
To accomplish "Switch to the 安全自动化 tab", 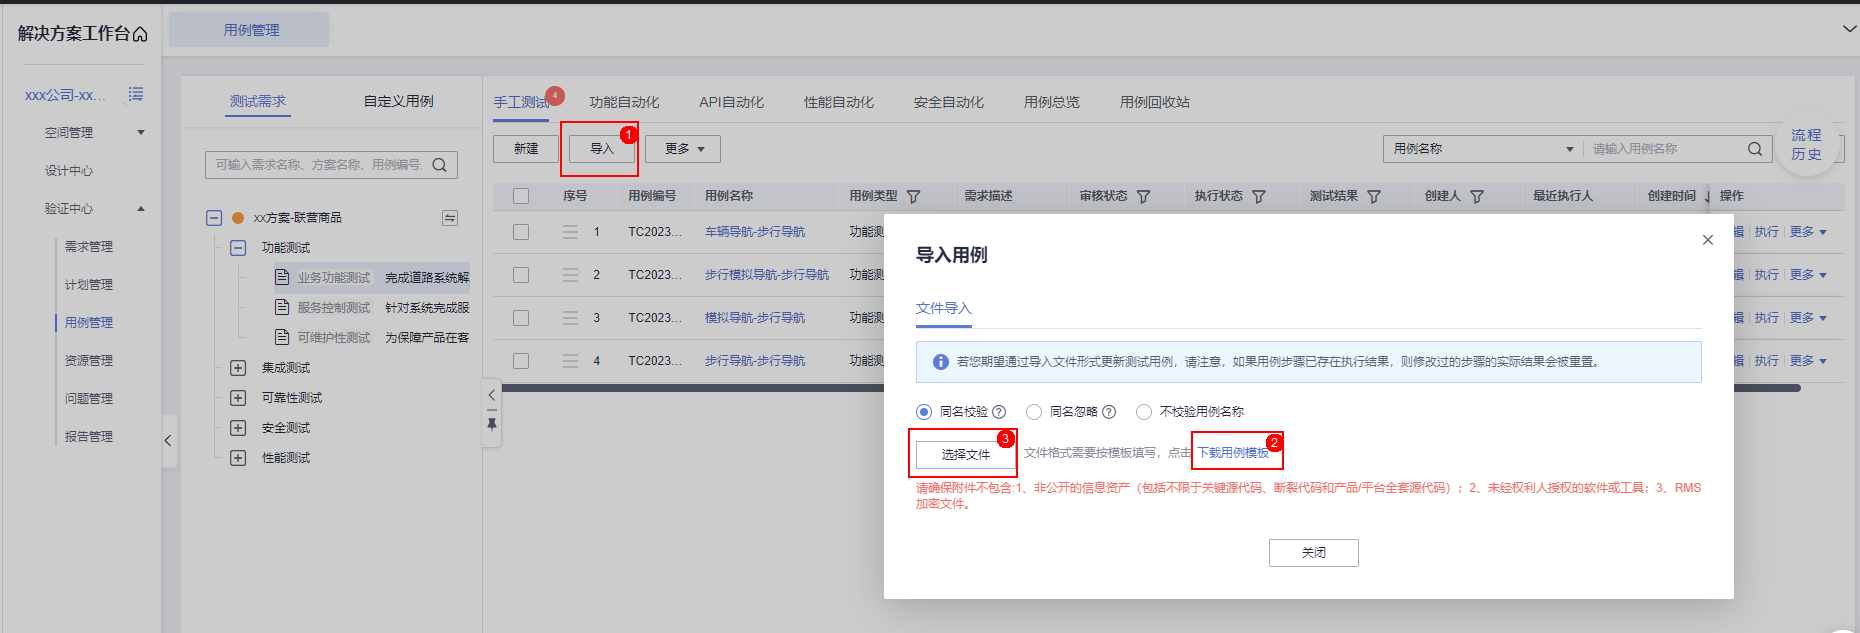I will pyautogui.click(x=949, y=102).
